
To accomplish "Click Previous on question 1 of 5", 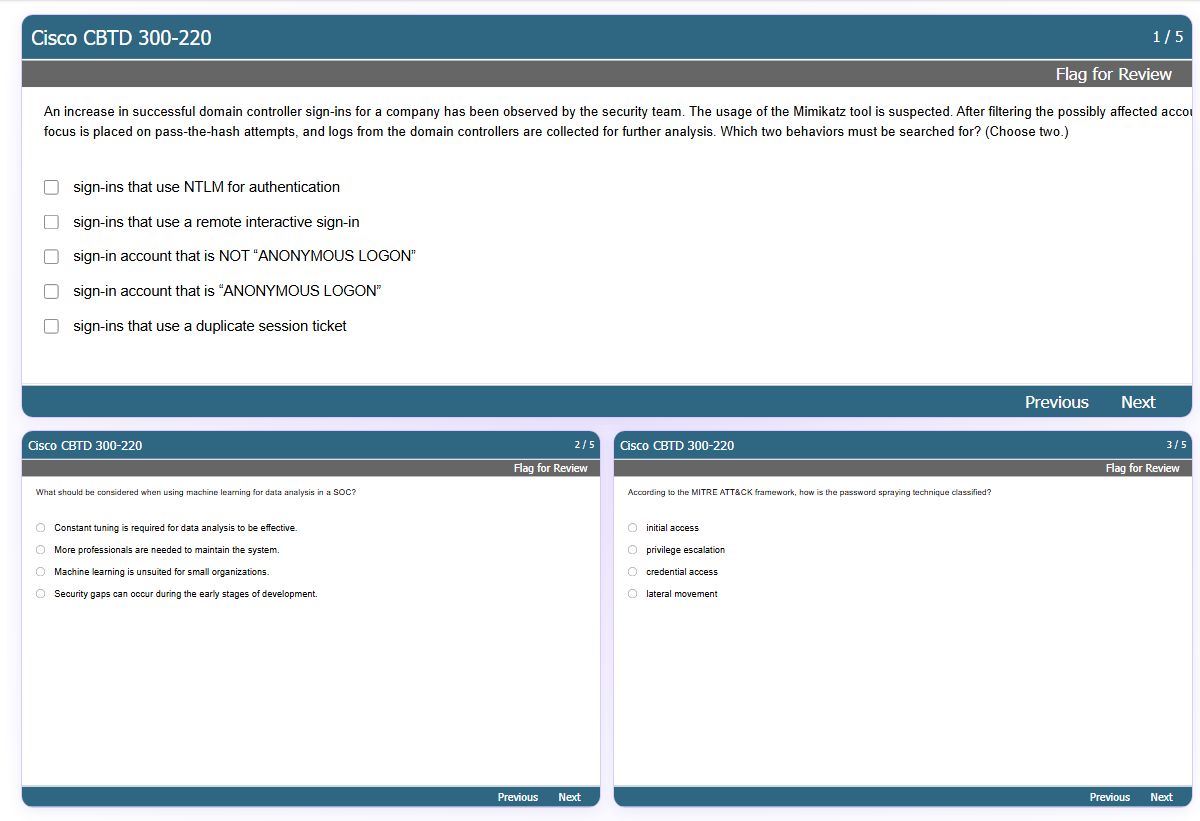I will [x=1056, y=402].
